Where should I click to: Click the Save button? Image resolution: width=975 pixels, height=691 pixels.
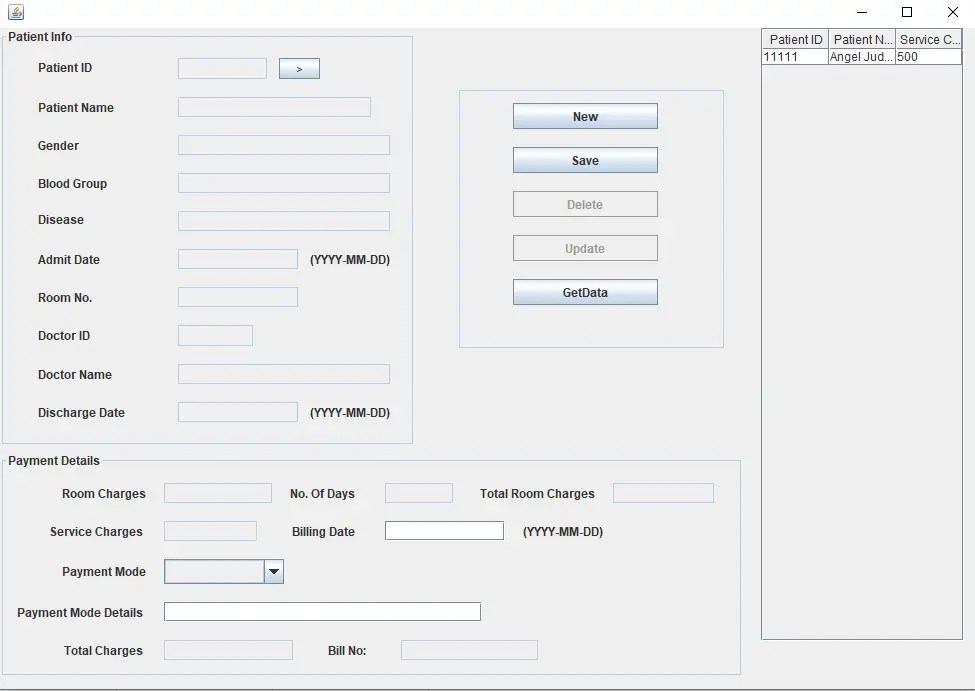tap(584, 160)
